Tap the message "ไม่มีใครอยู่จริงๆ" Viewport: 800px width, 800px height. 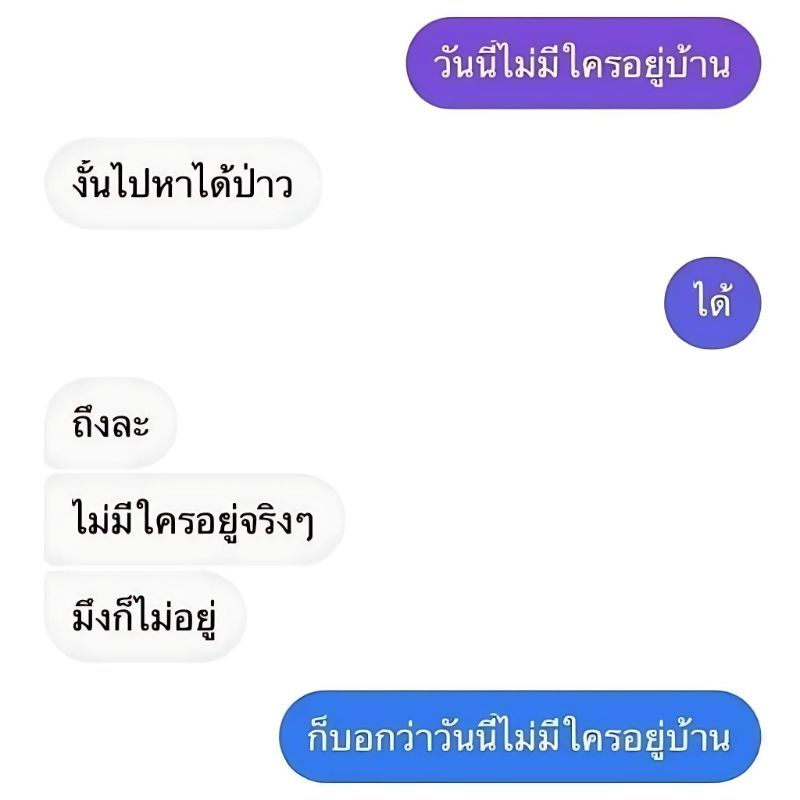click(x=194, y=520)
